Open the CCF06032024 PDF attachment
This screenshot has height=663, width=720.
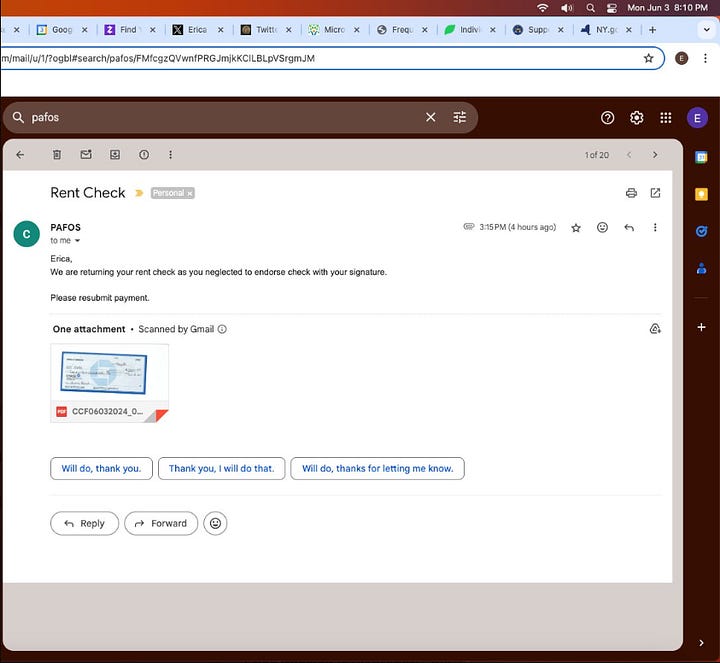pyautogui.click(x=109, y=383)
